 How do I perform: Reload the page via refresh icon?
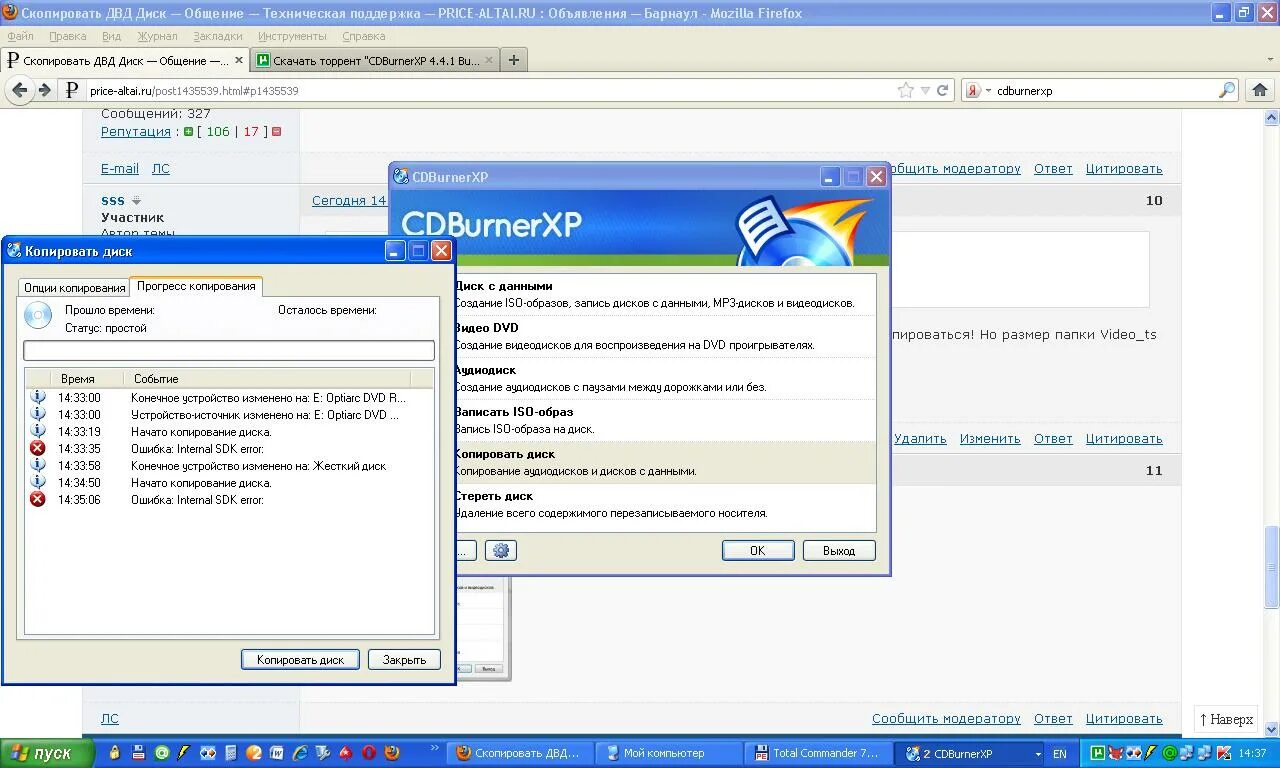point(942,90)
